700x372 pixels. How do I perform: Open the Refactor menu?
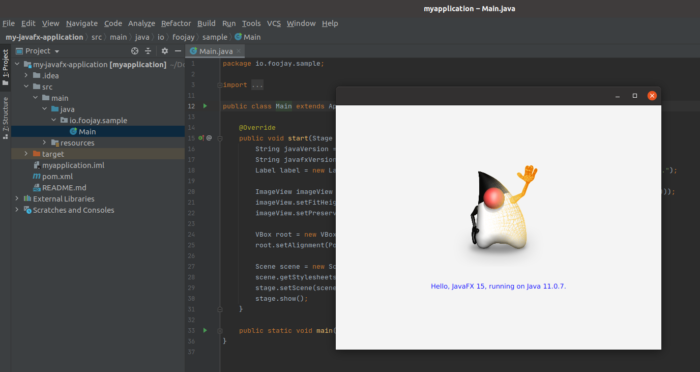176,23
